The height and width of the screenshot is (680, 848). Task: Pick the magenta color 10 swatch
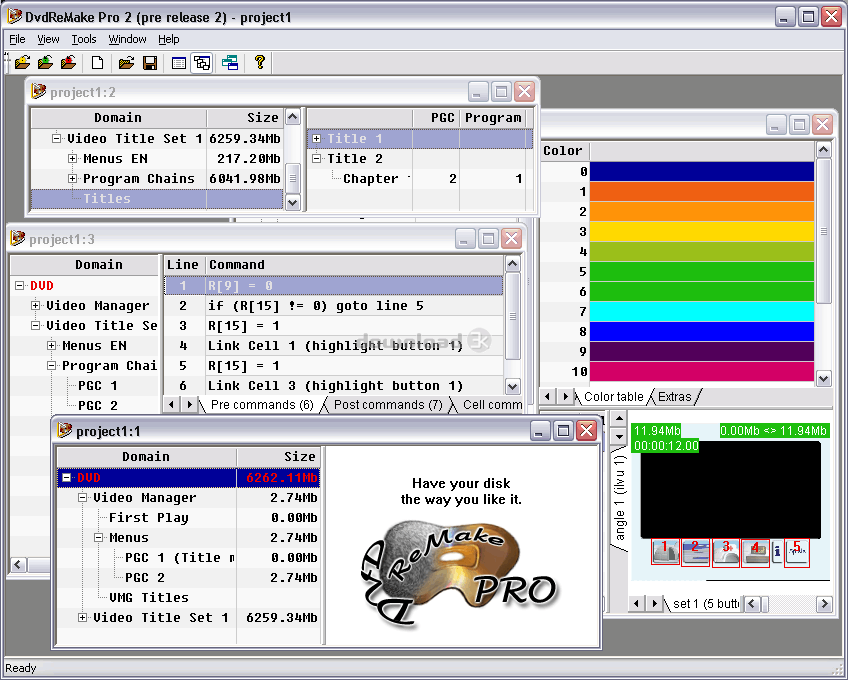(701, 371)
